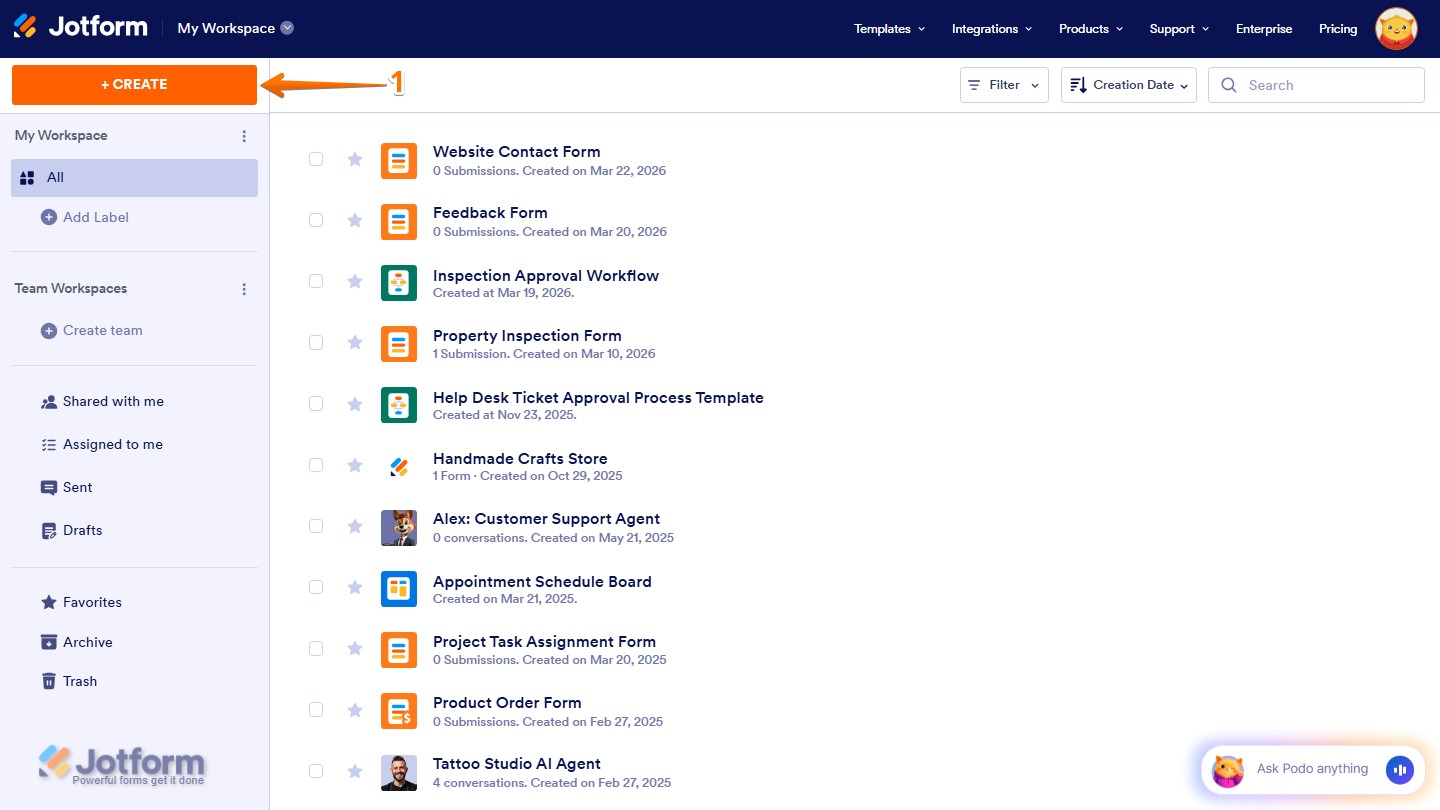Check the checkbox next to Handmade Crafts Store
The height and width of the screenshot is (810, 1440).
[x=316, y=465]
